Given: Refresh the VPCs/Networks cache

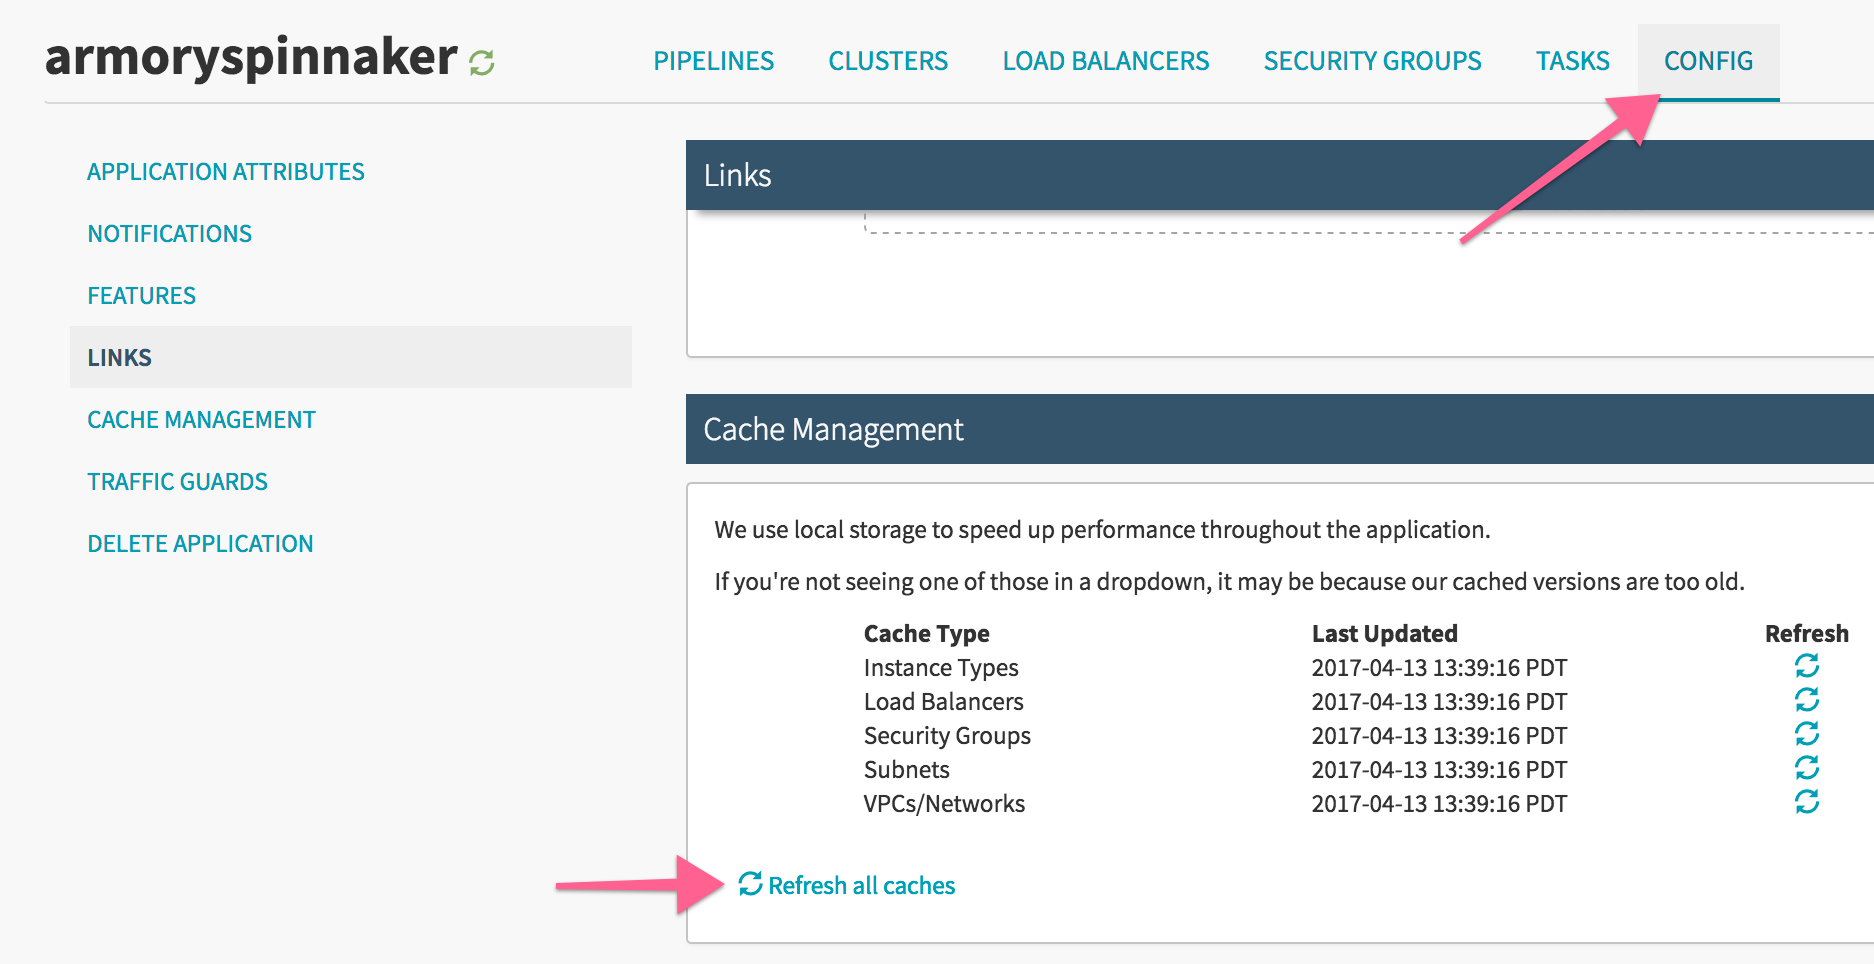Looking at the screenshot, I should [x=1806, y=802].
